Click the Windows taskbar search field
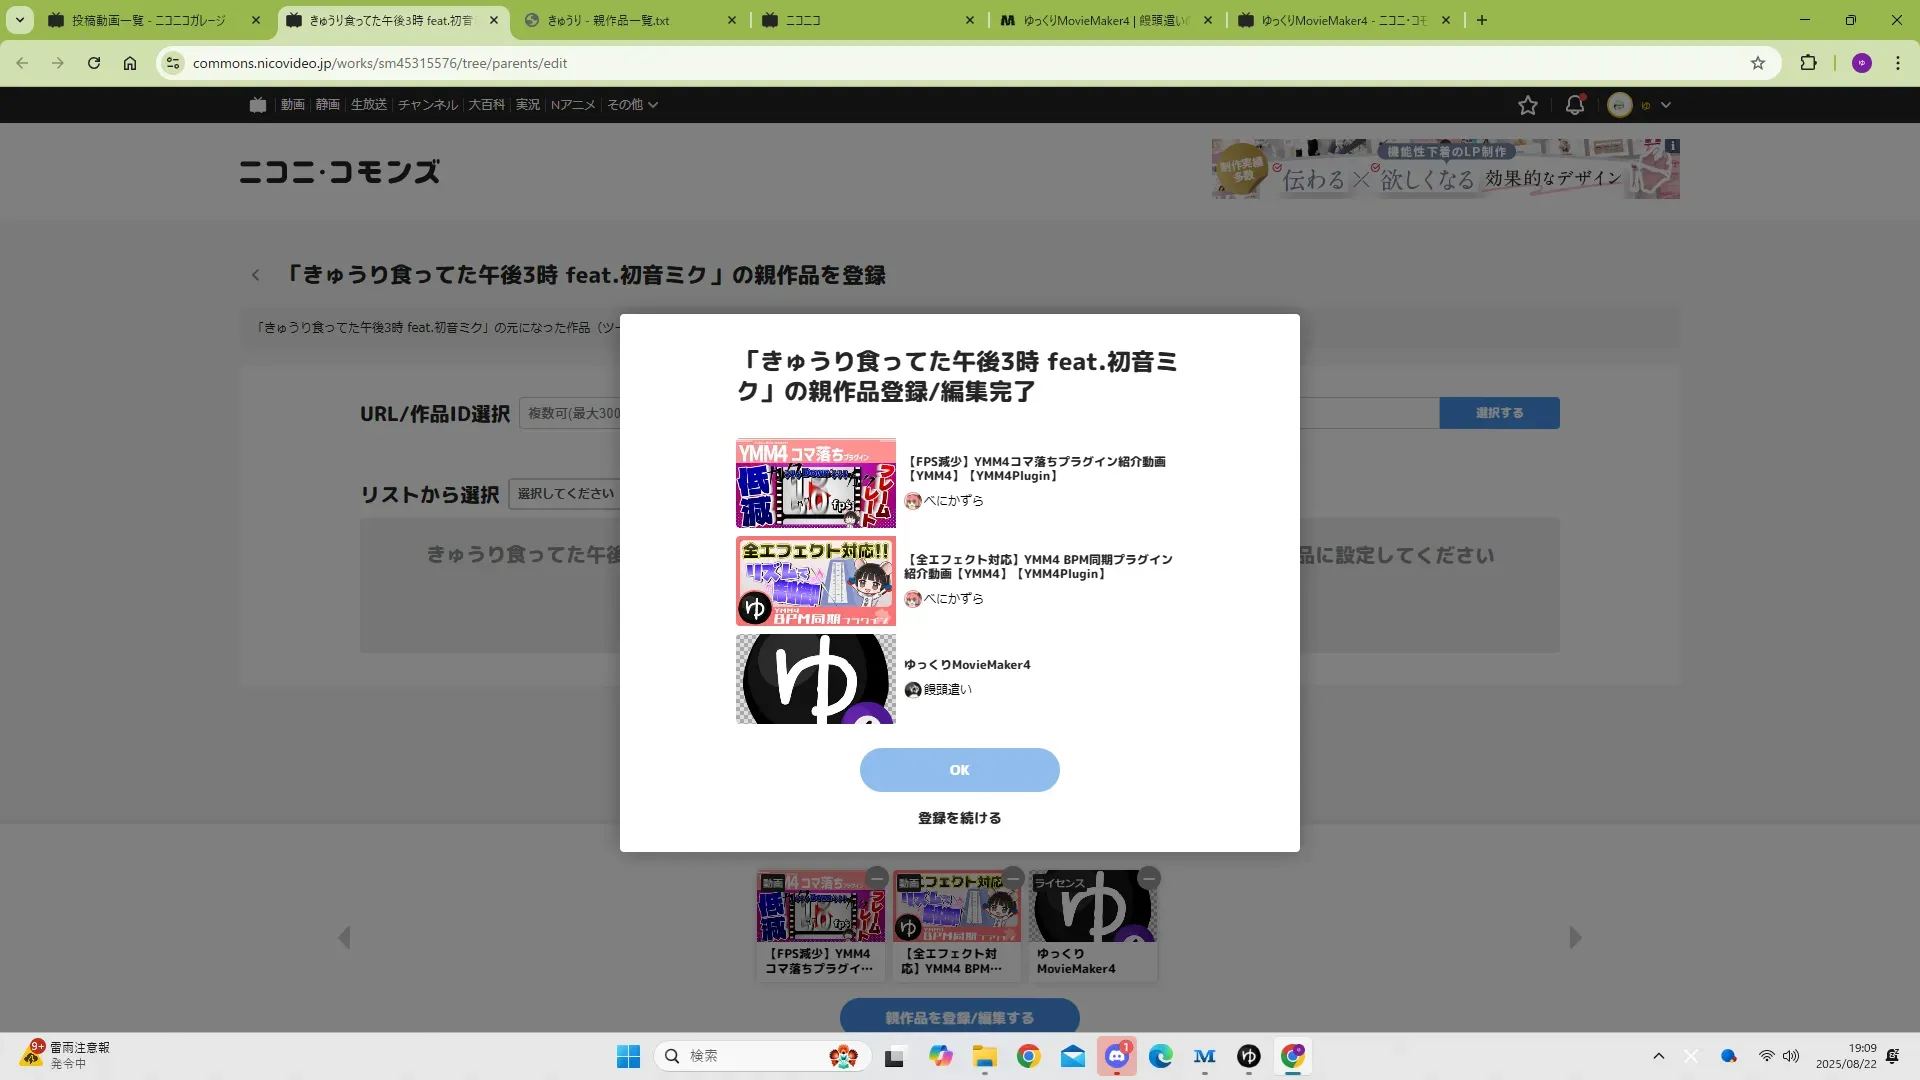Viewport: 1920px width, 1080px height. click(x=750, y=1056)
